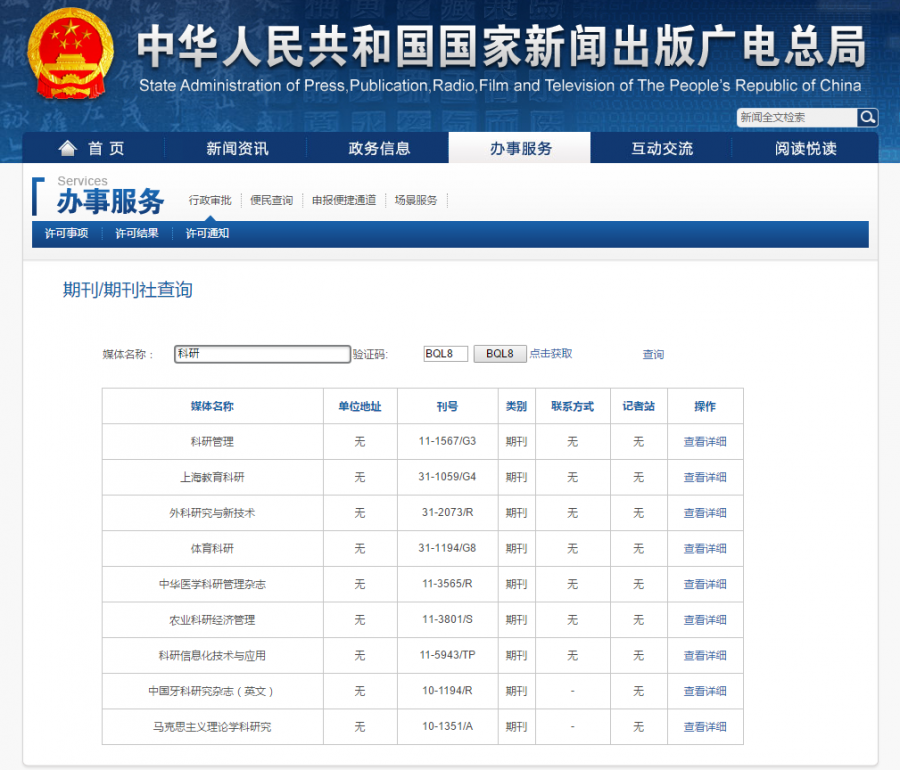This screenshot has height=770, width=900.
Task: Click the 31-1059/G4 issue number
Action: point(447,477)
